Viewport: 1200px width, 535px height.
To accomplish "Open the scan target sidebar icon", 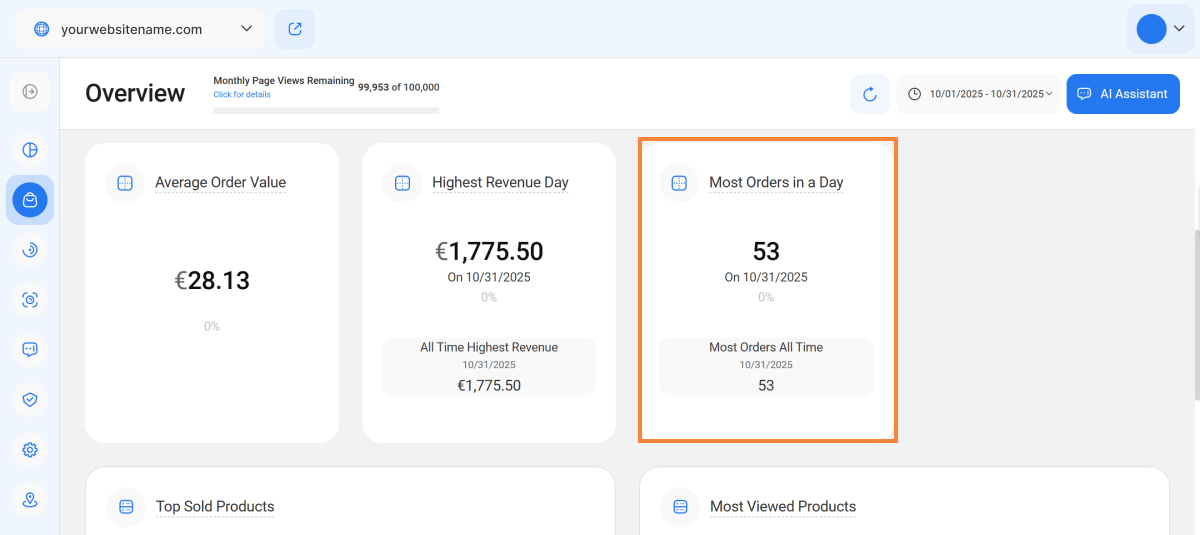I will pos(30,300).
